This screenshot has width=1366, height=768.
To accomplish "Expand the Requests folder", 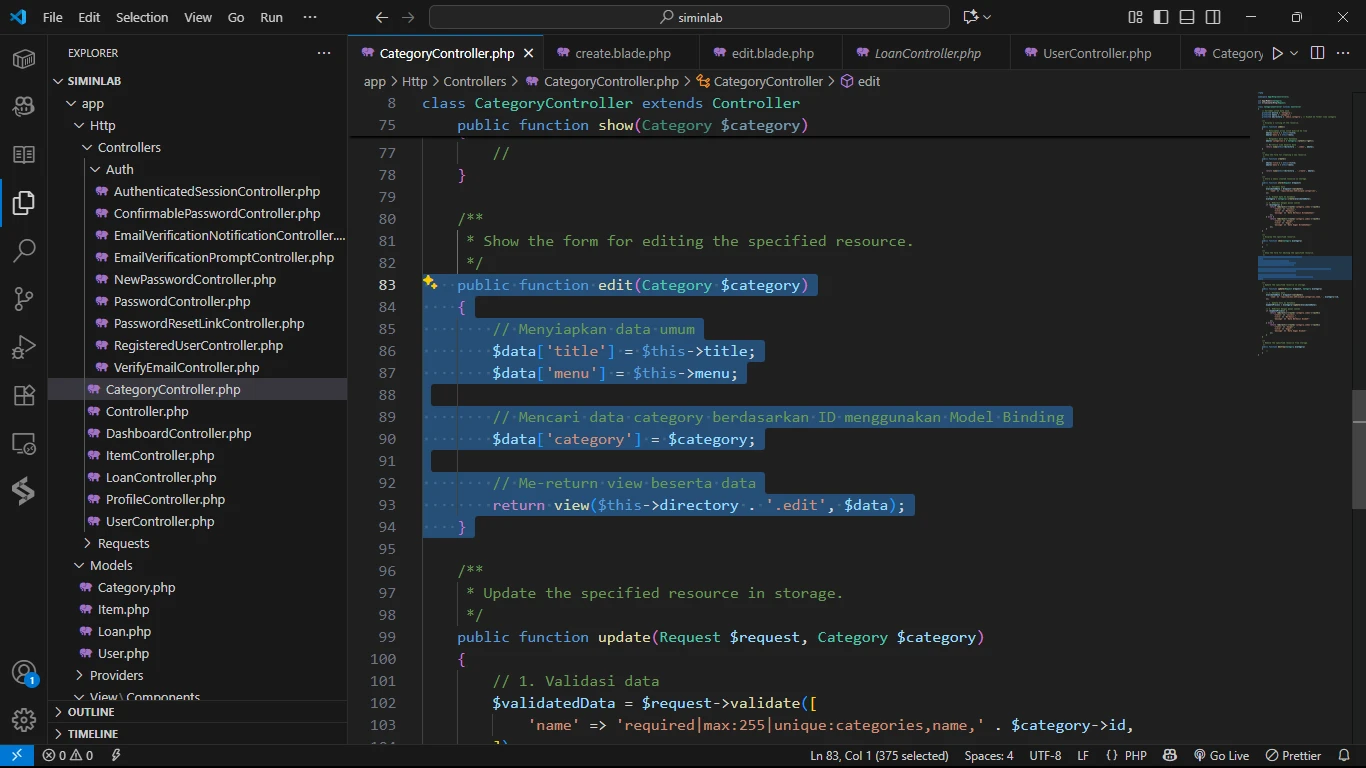I will pos(123,543).
